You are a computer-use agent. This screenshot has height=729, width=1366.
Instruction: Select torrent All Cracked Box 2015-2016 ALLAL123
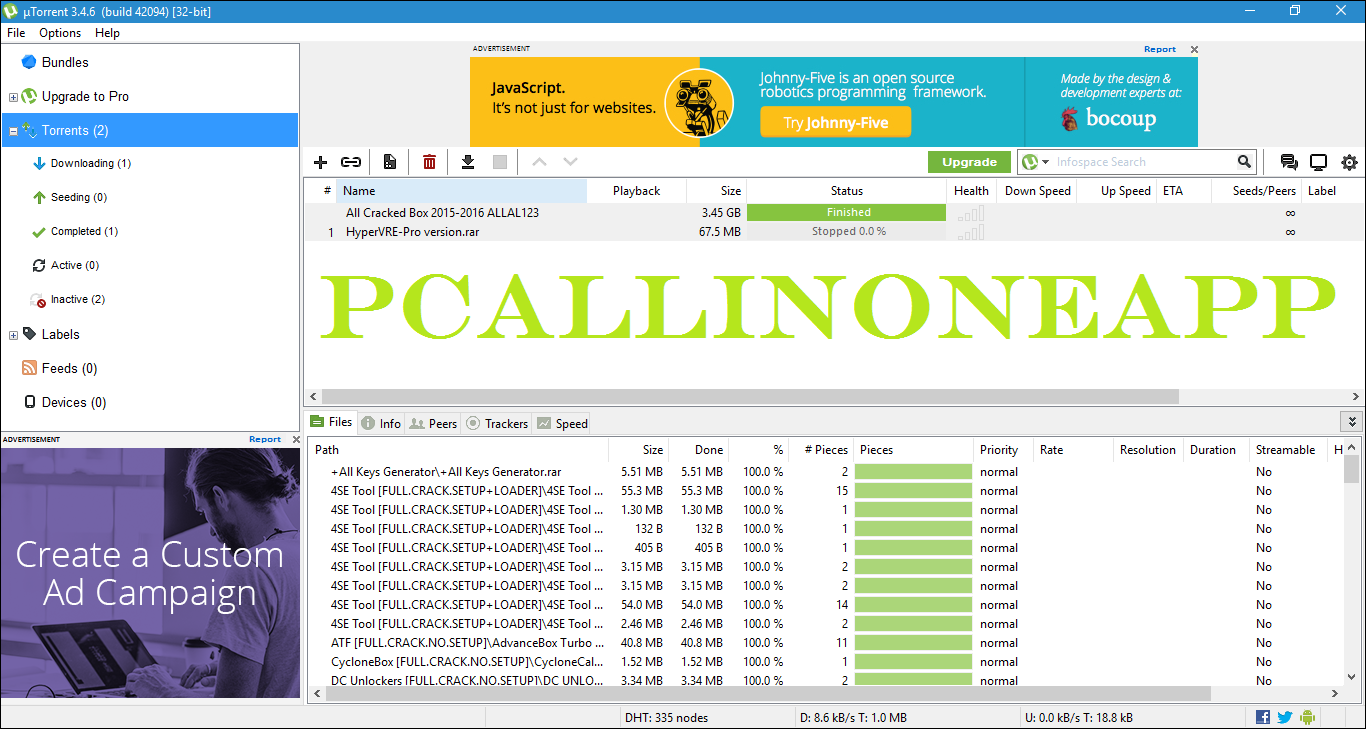coord(442,212)
